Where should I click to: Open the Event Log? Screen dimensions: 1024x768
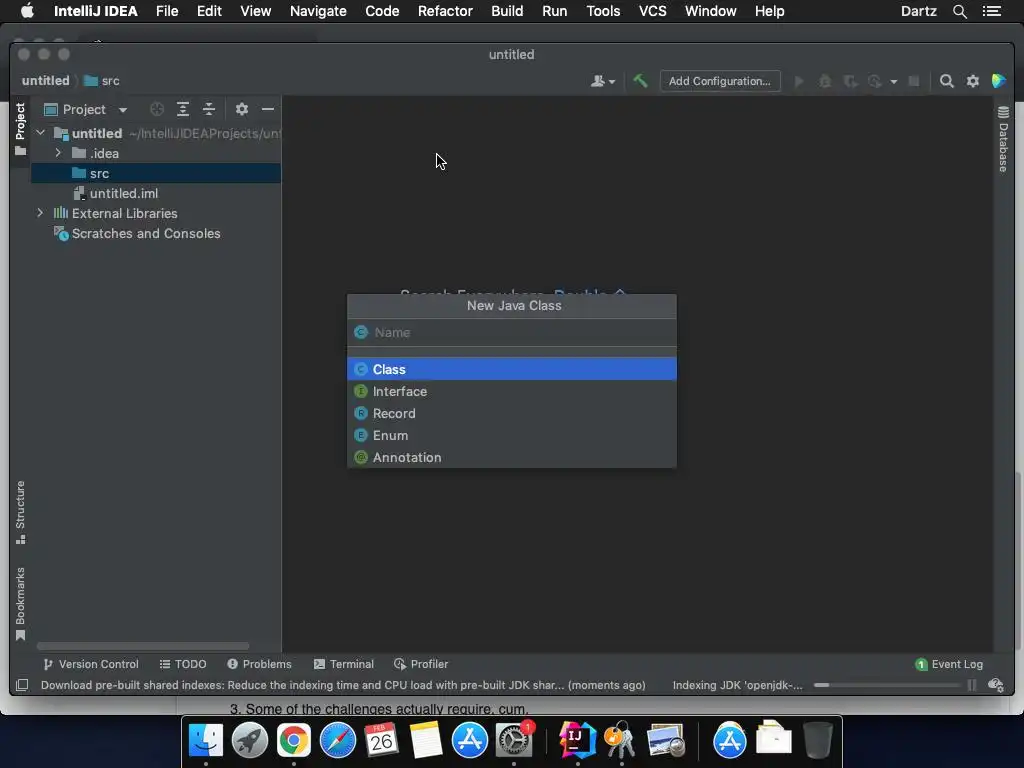click(x=950, y=664)
